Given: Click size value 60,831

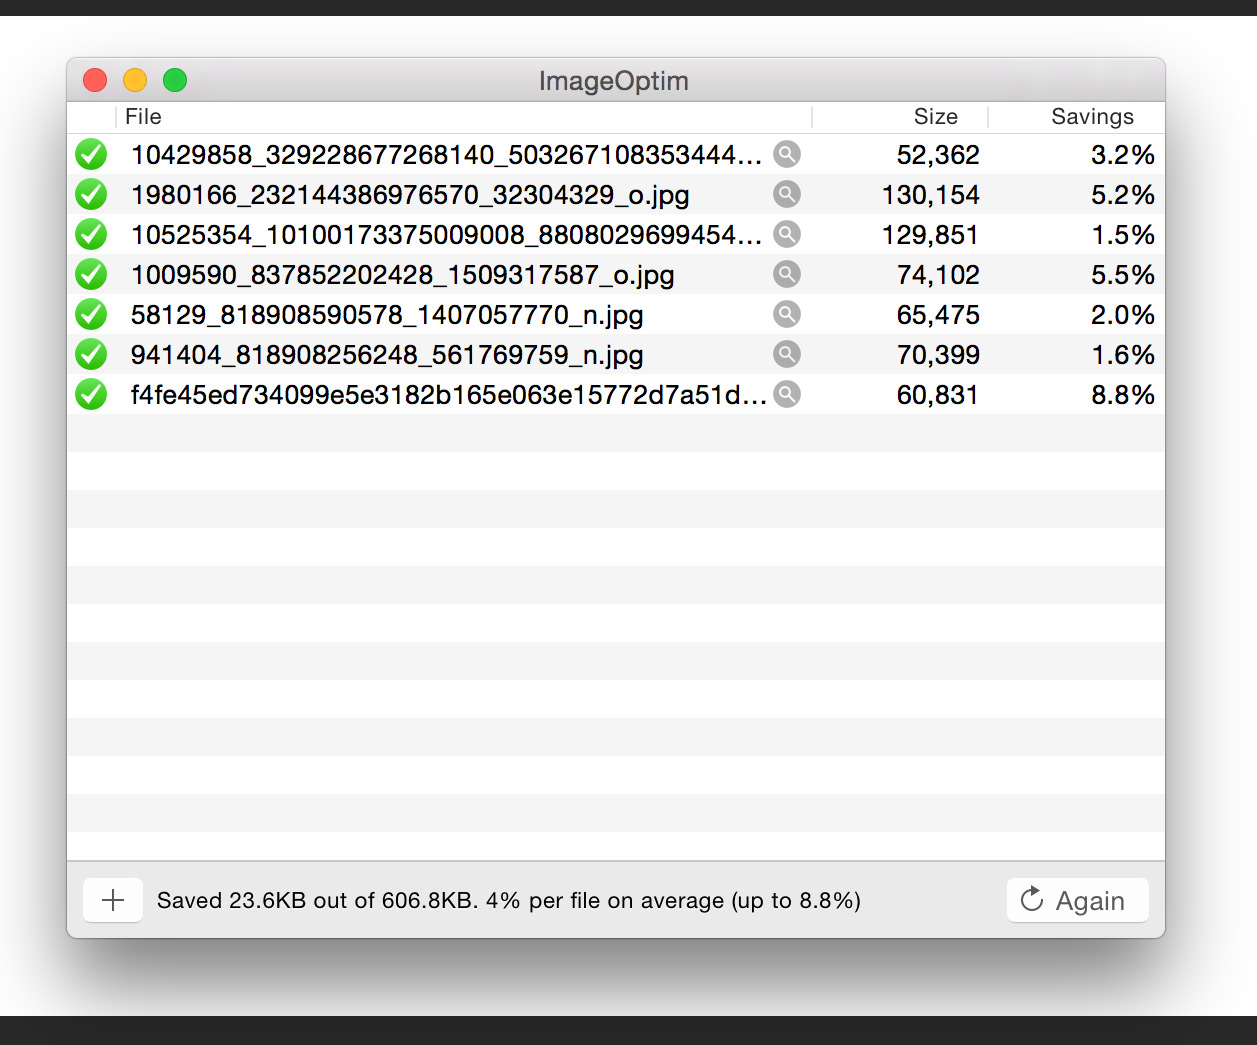Looking at the screenshot, I should (x=937, y=395).
